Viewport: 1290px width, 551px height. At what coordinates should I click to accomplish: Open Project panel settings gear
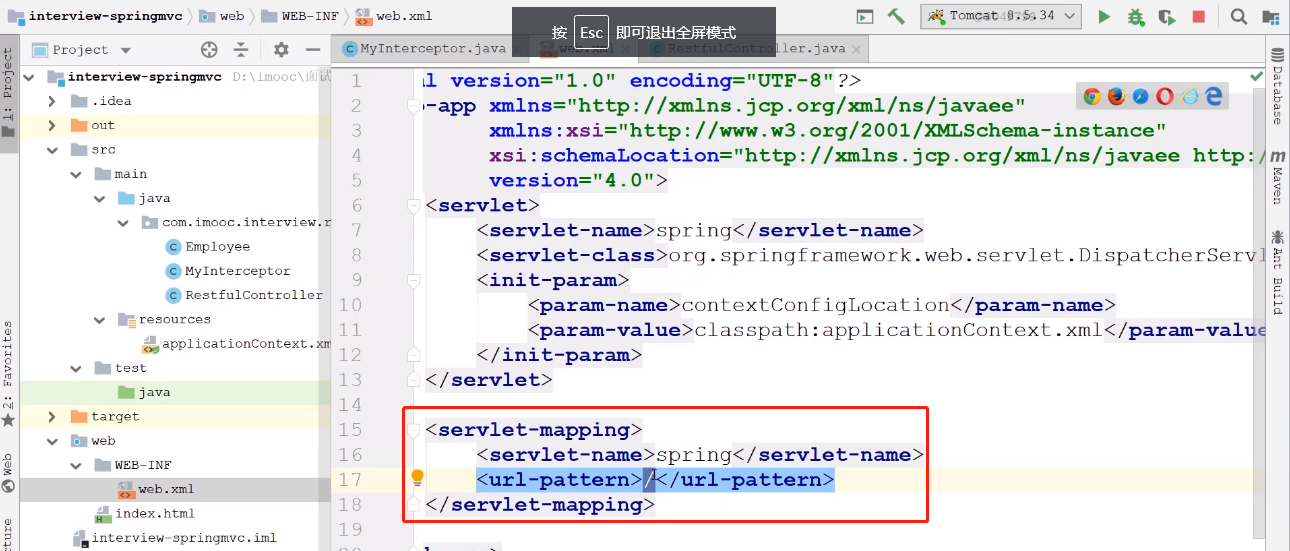pyautogui.click(x=281, y=49)
